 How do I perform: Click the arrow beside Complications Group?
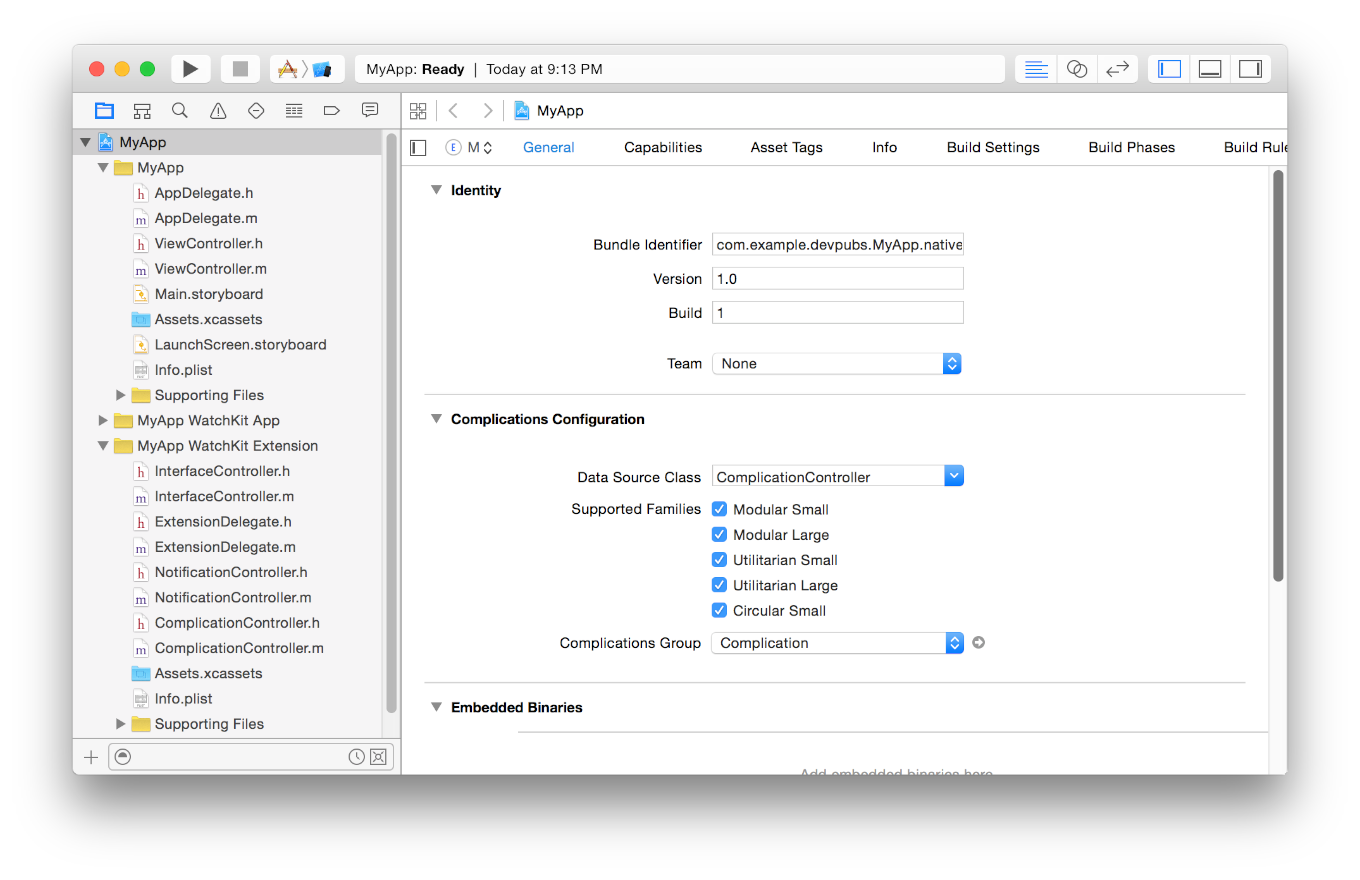[x=978, y=642]
